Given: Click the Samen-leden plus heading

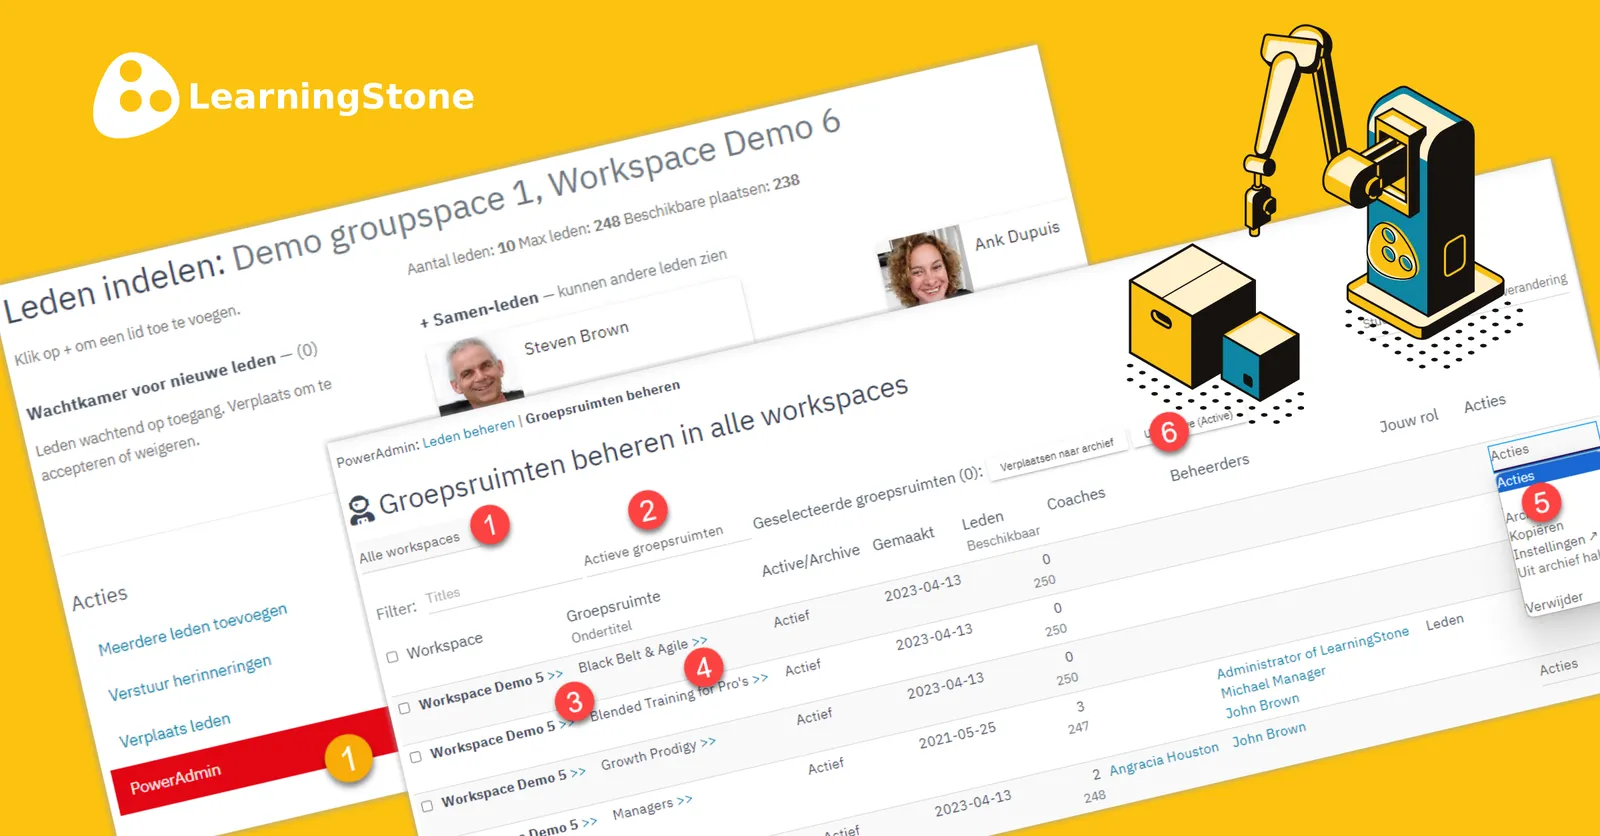Looking at the screenshot, I should click(x=479, y=311).
